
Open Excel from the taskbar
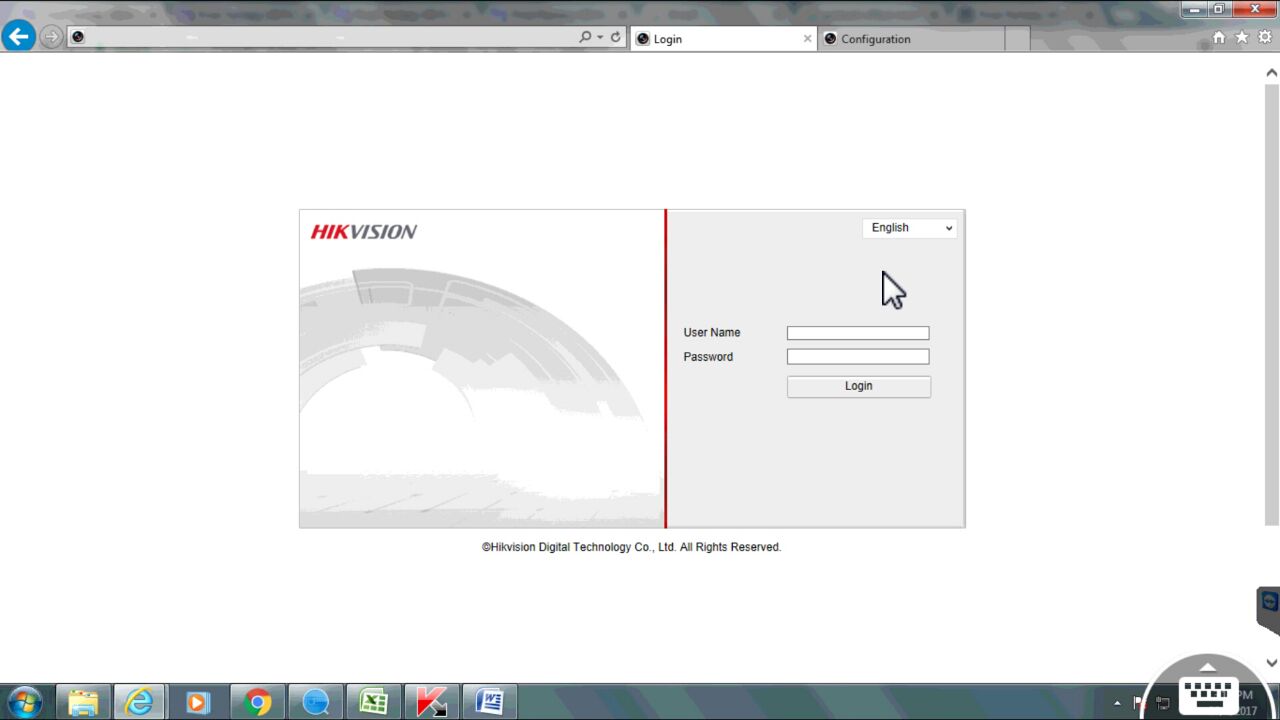pos(373,702)
